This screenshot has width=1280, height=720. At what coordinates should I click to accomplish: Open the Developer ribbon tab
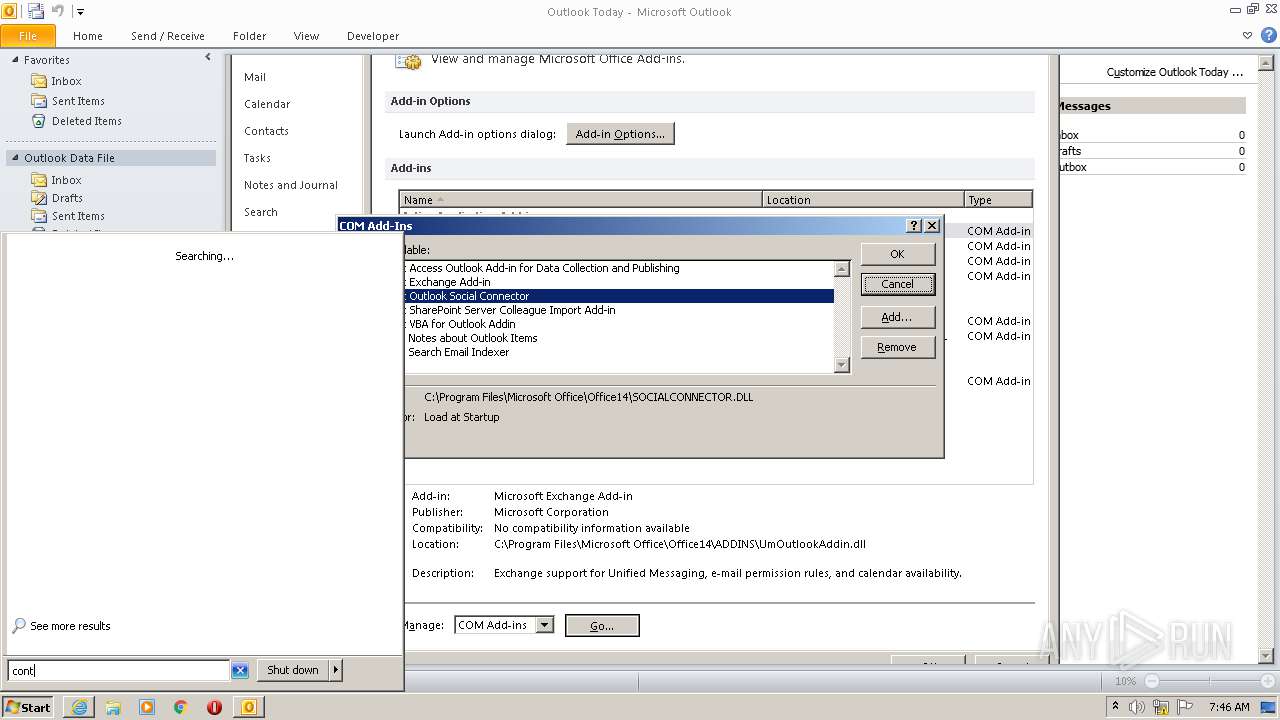pyautogui.click(x=373, y=36)
